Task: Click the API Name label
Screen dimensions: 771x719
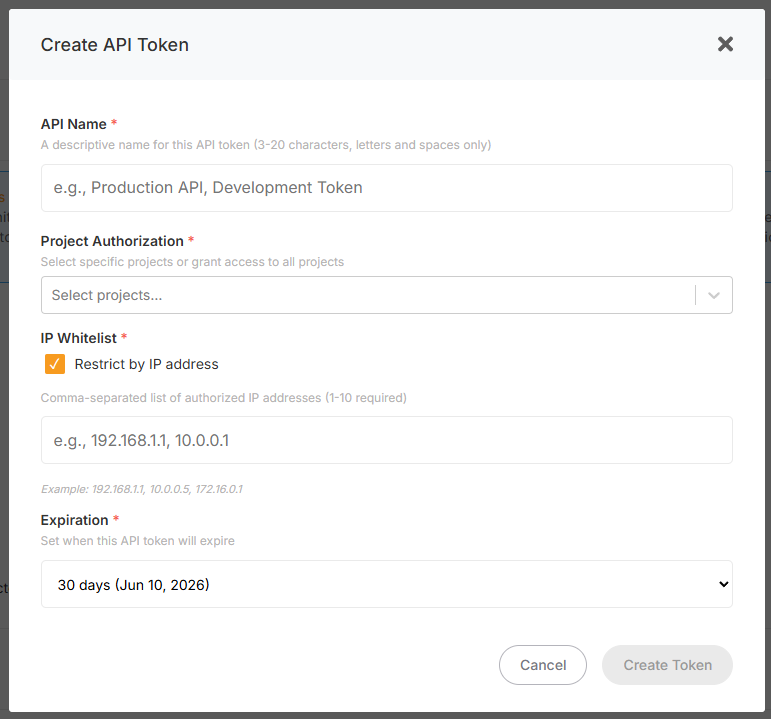Action: [74, 124]
